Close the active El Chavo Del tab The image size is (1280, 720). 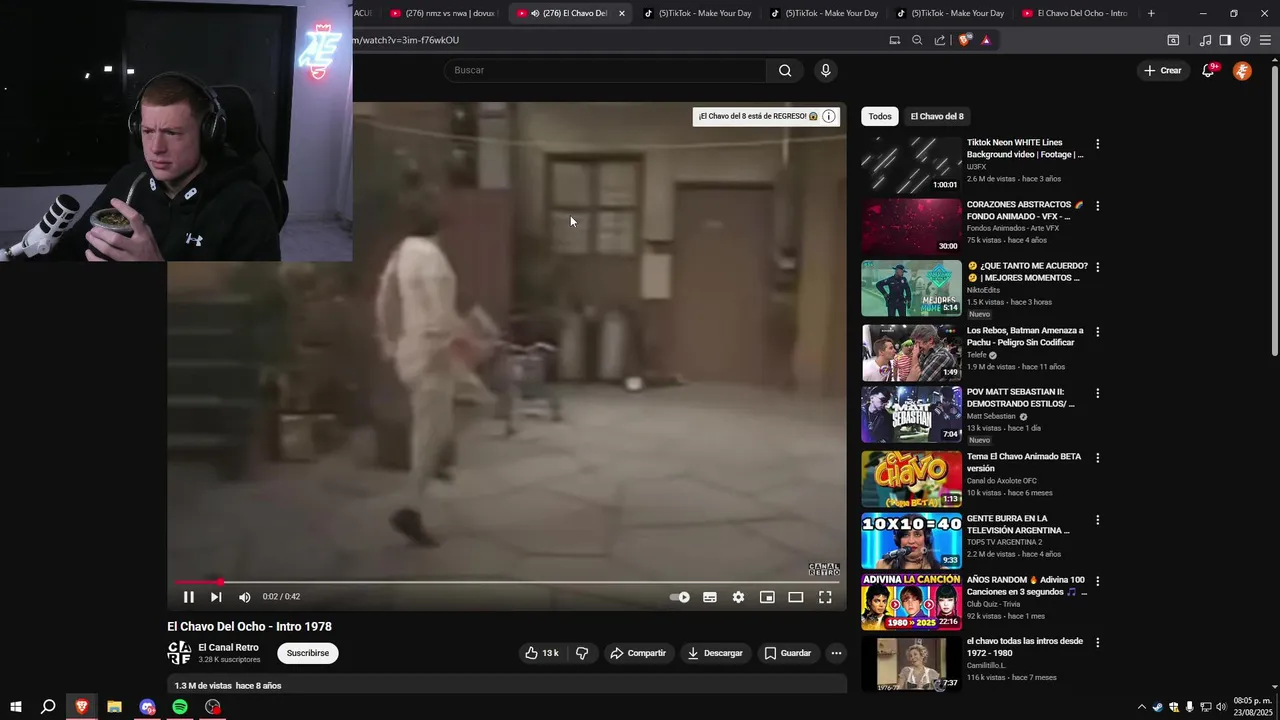point(622,13)
